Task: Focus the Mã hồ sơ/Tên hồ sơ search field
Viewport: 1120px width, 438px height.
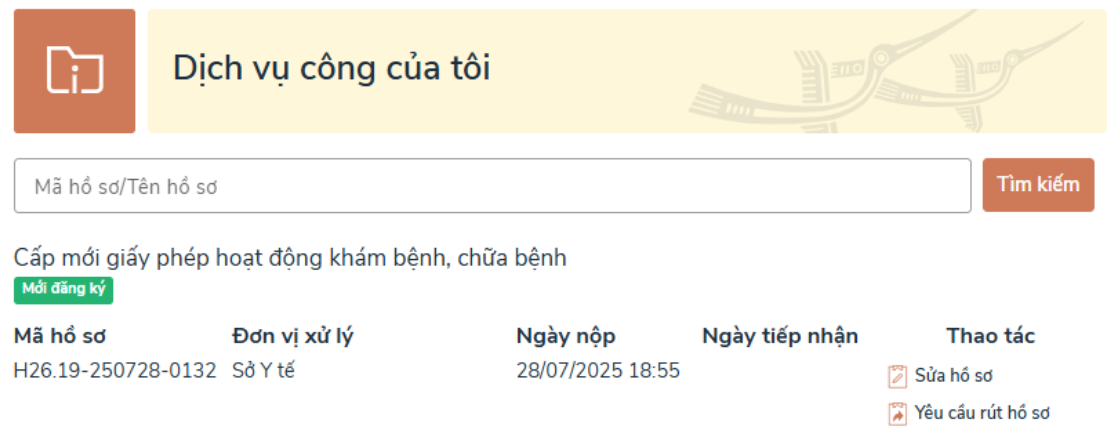Action: point(492,186)
